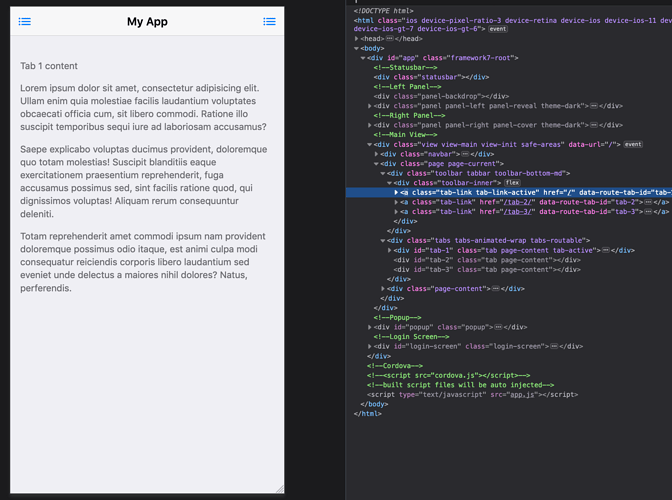The image size is (672, 500).
Task: Select the Main View comment line
Action: [405, 135]
